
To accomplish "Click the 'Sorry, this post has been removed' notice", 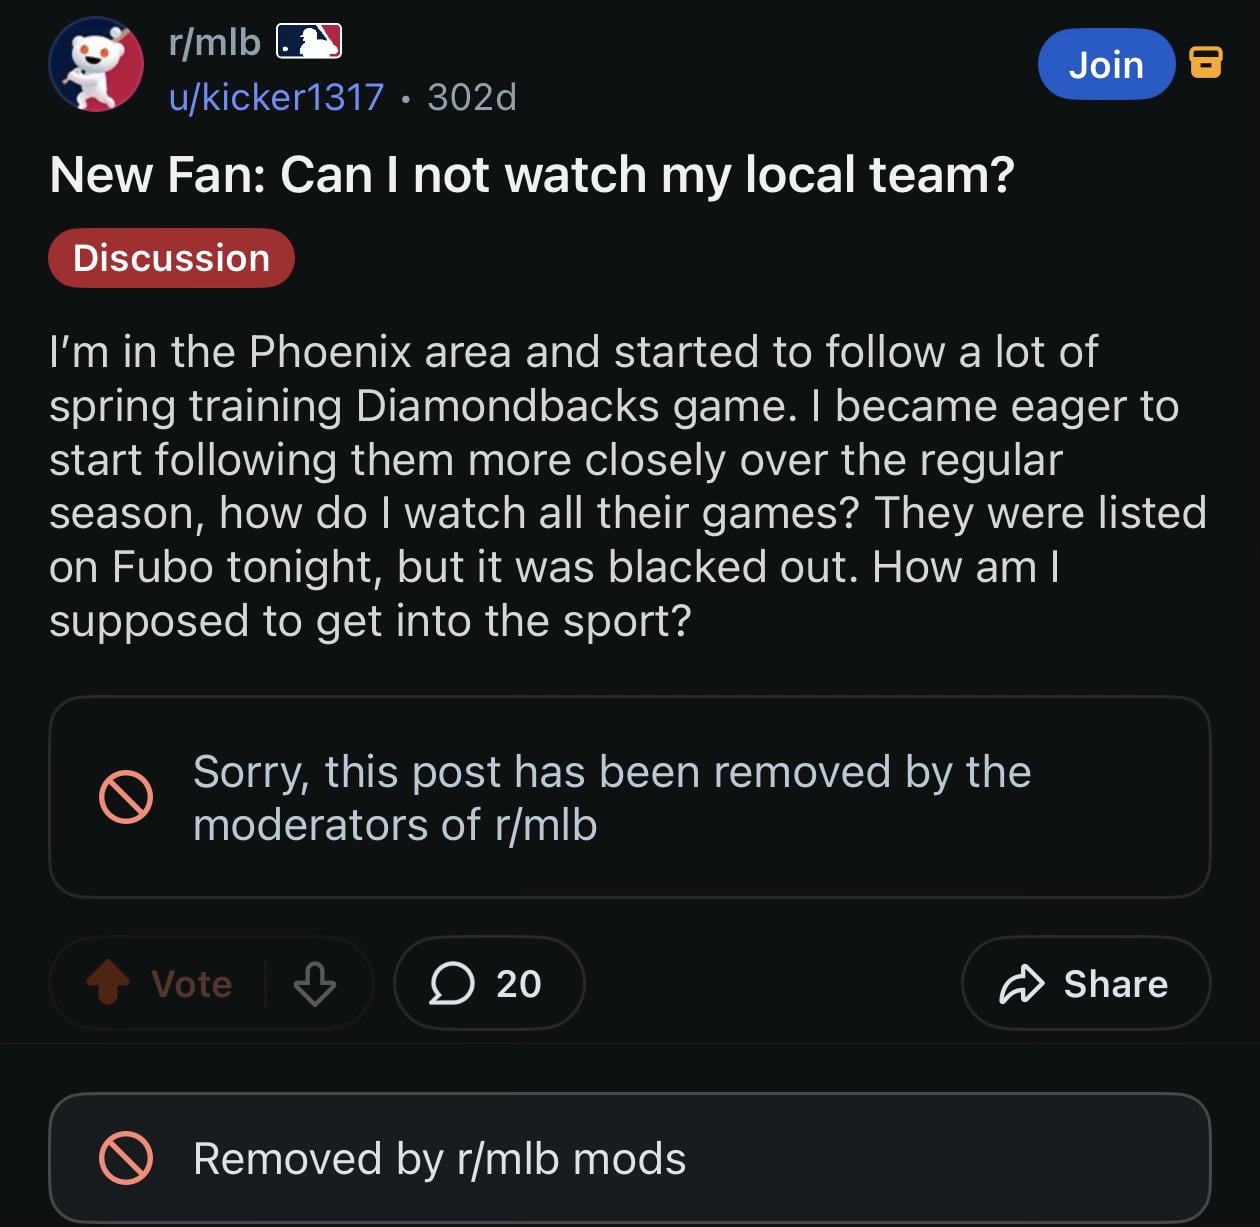I will pos(611,798).
